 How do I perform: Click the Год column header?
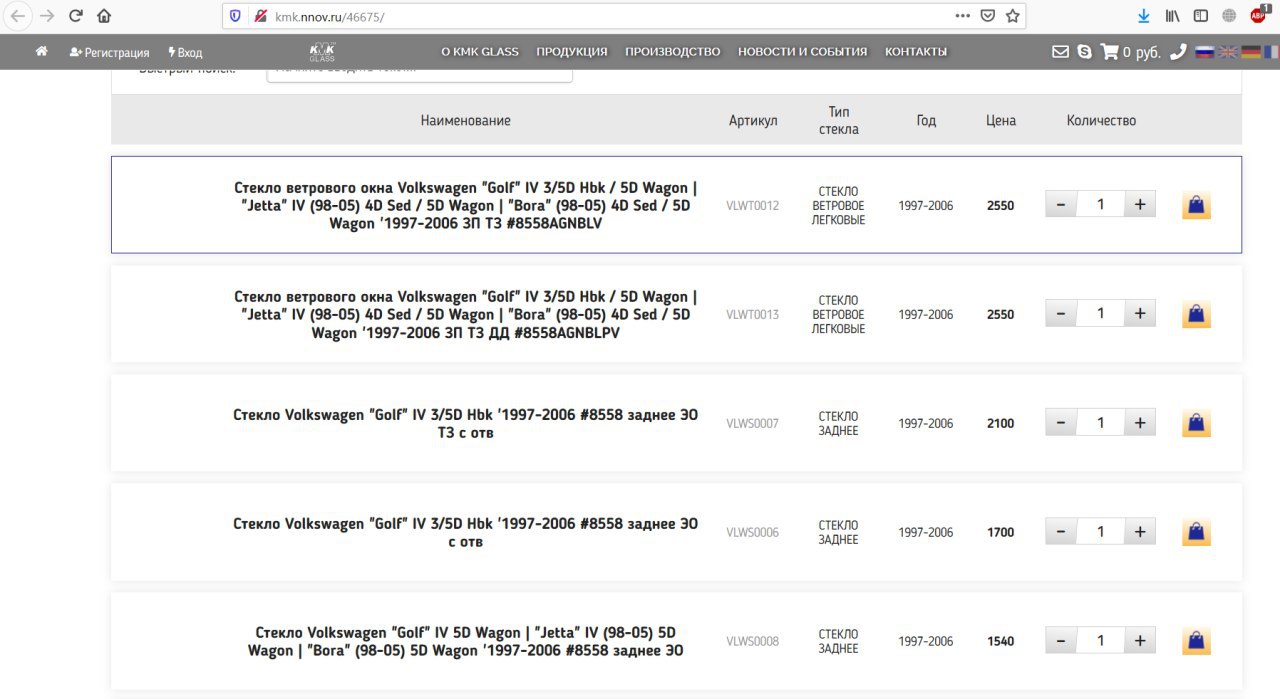click(x=927, y=120)
